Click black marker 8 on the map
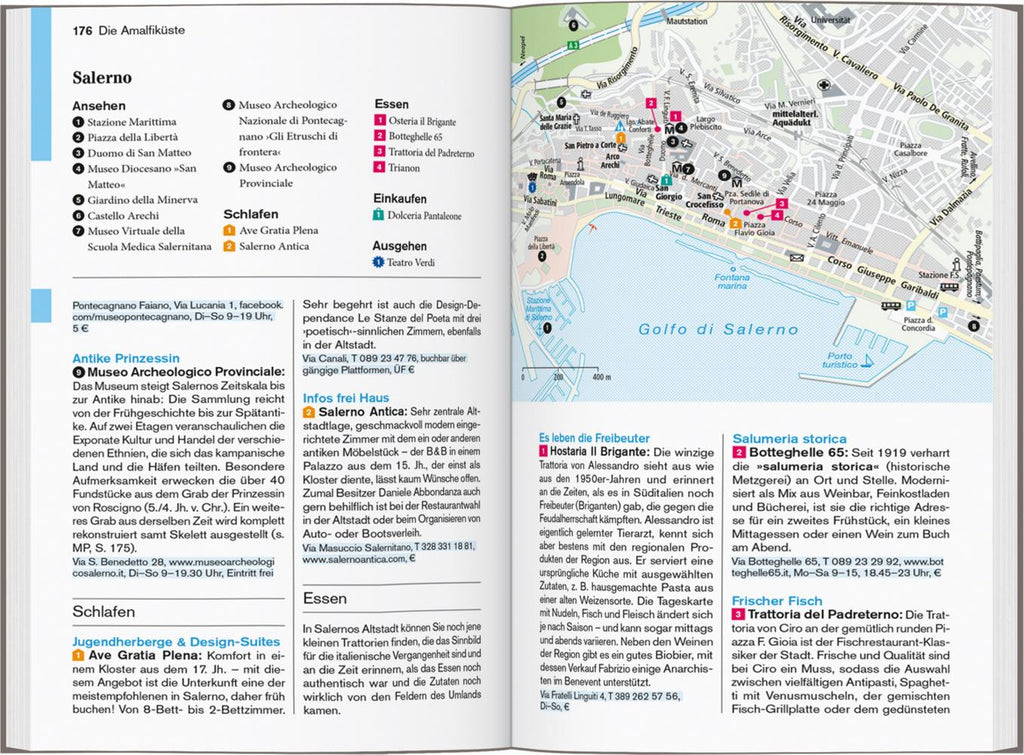 coord(974,326)
